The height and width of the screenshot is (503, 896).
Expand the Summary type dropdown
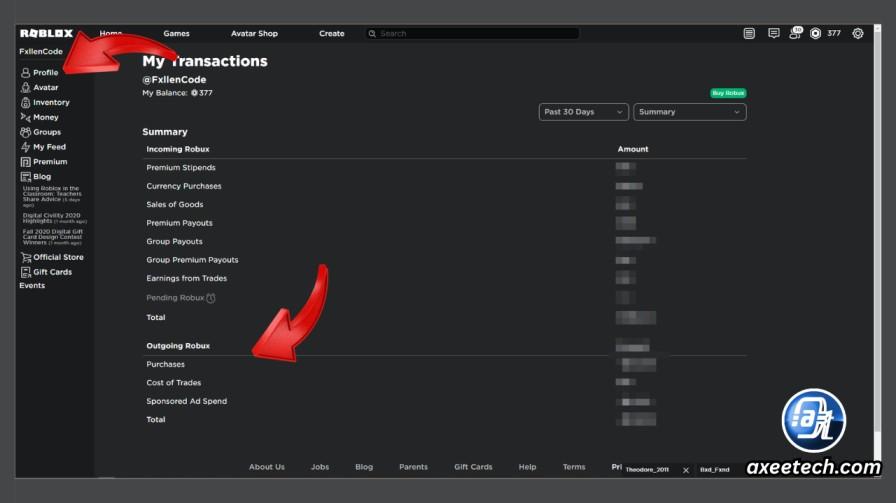point(690,112)
